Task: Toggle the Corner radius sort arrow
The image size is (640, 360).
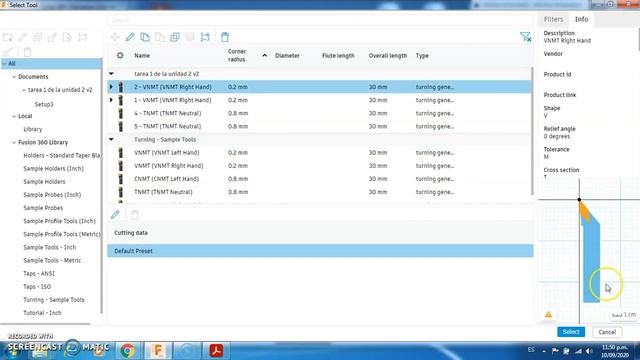Action: 264,55
